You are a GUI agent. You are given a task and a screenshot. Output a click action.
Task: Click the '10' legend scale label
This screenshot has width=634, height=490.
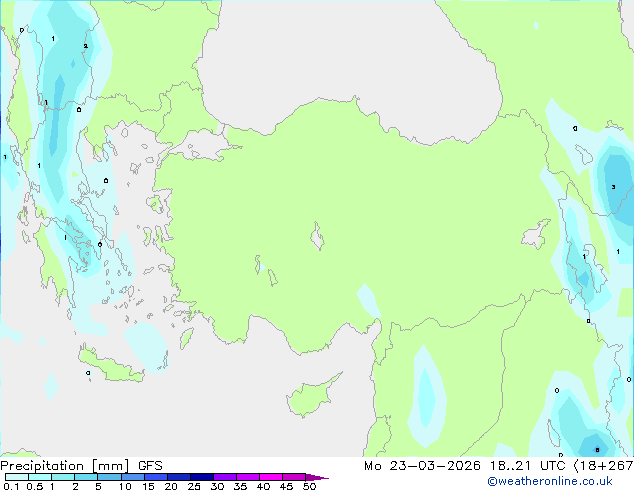[x=125, y=486]
